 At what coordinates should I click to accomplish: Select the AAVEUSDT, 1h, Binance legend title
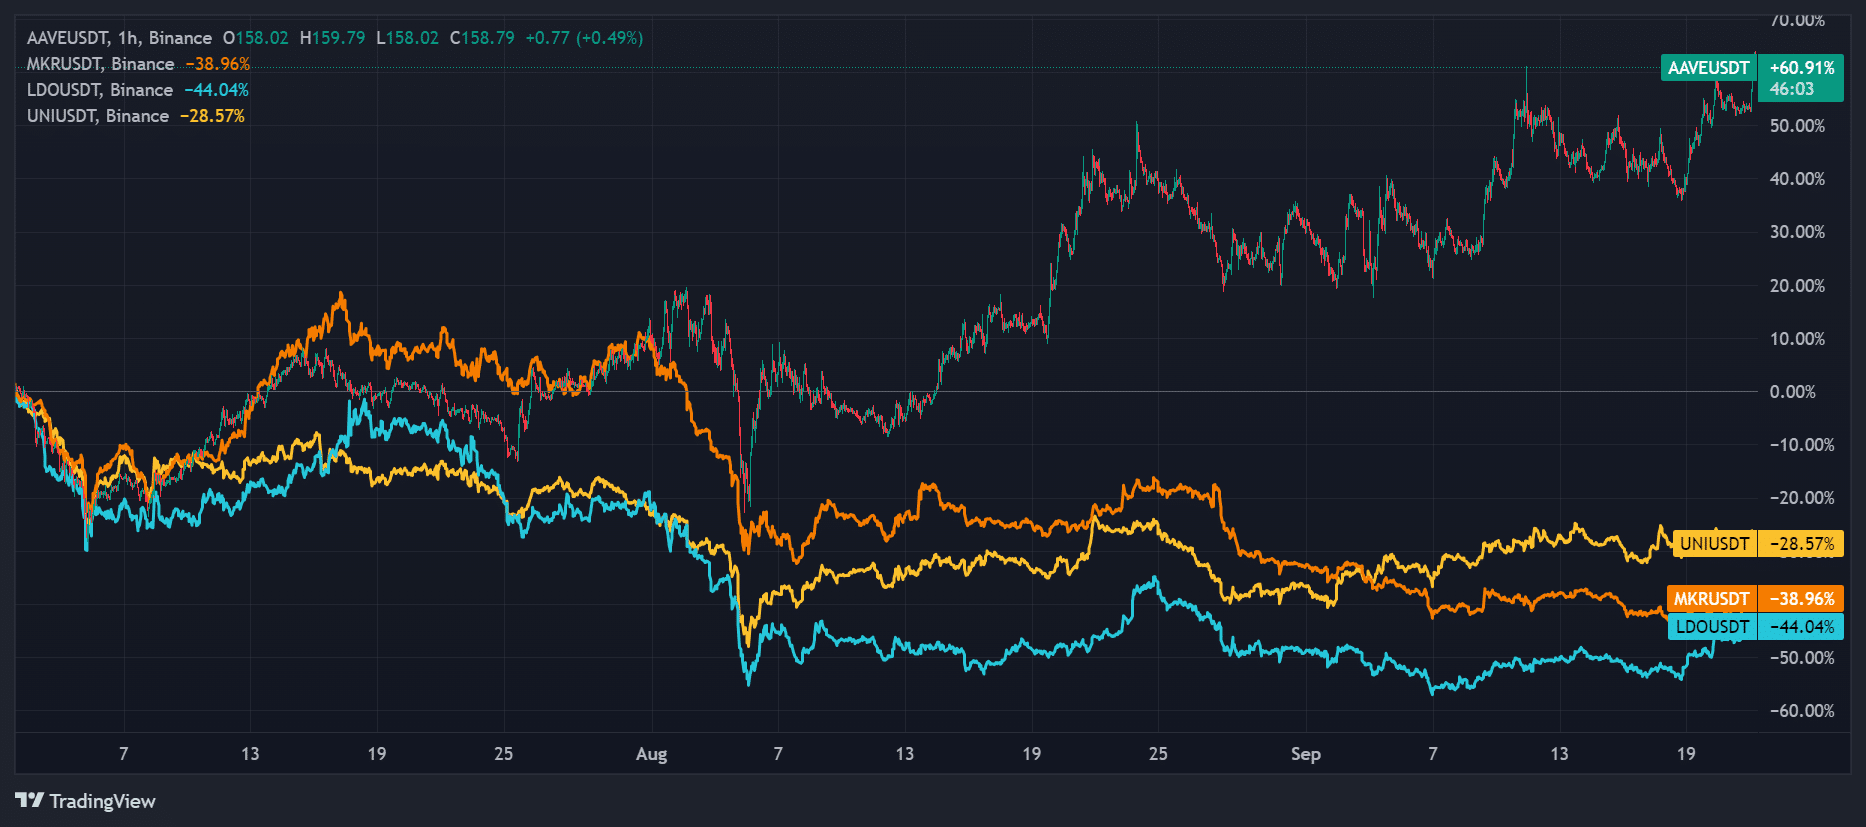tap(119, 38)
